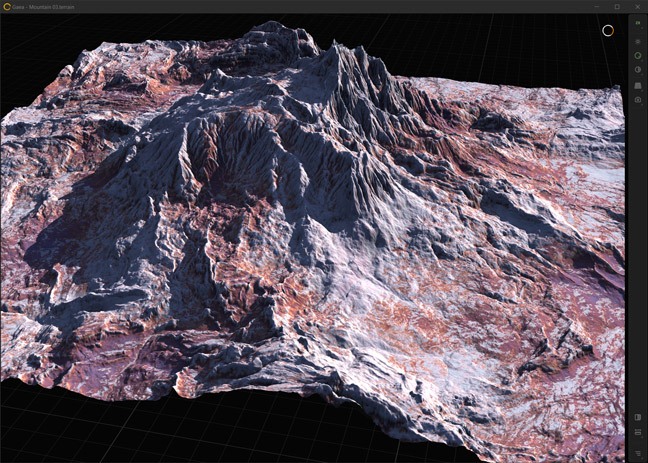Click the trapezoid terrain plane icon
The width and height of the screenshot is (648, 463).
(x=638, y=85)
